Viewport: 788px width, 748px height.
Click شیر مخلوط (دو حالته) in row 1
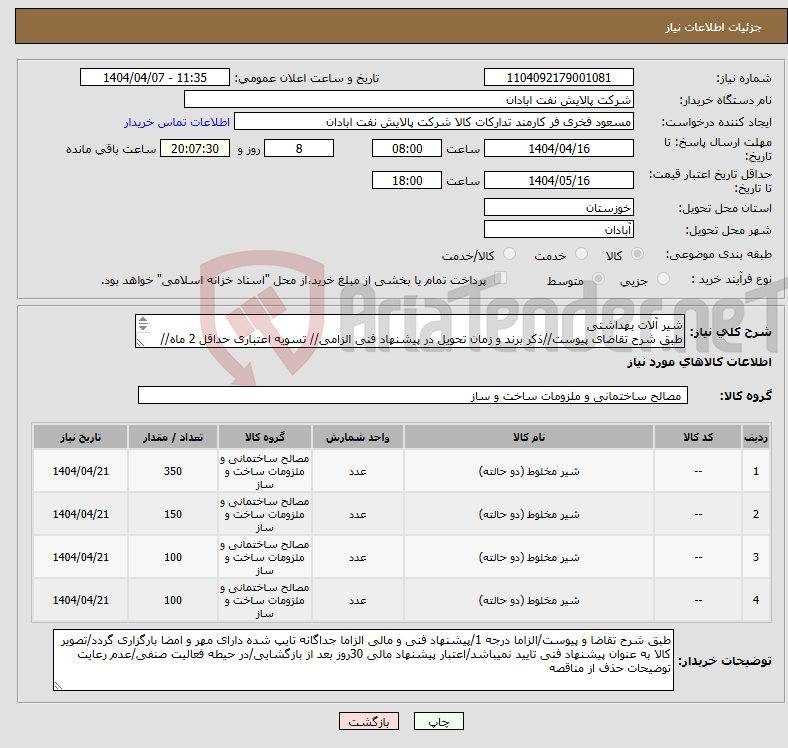pyautogui.click(x=529, y=472)
